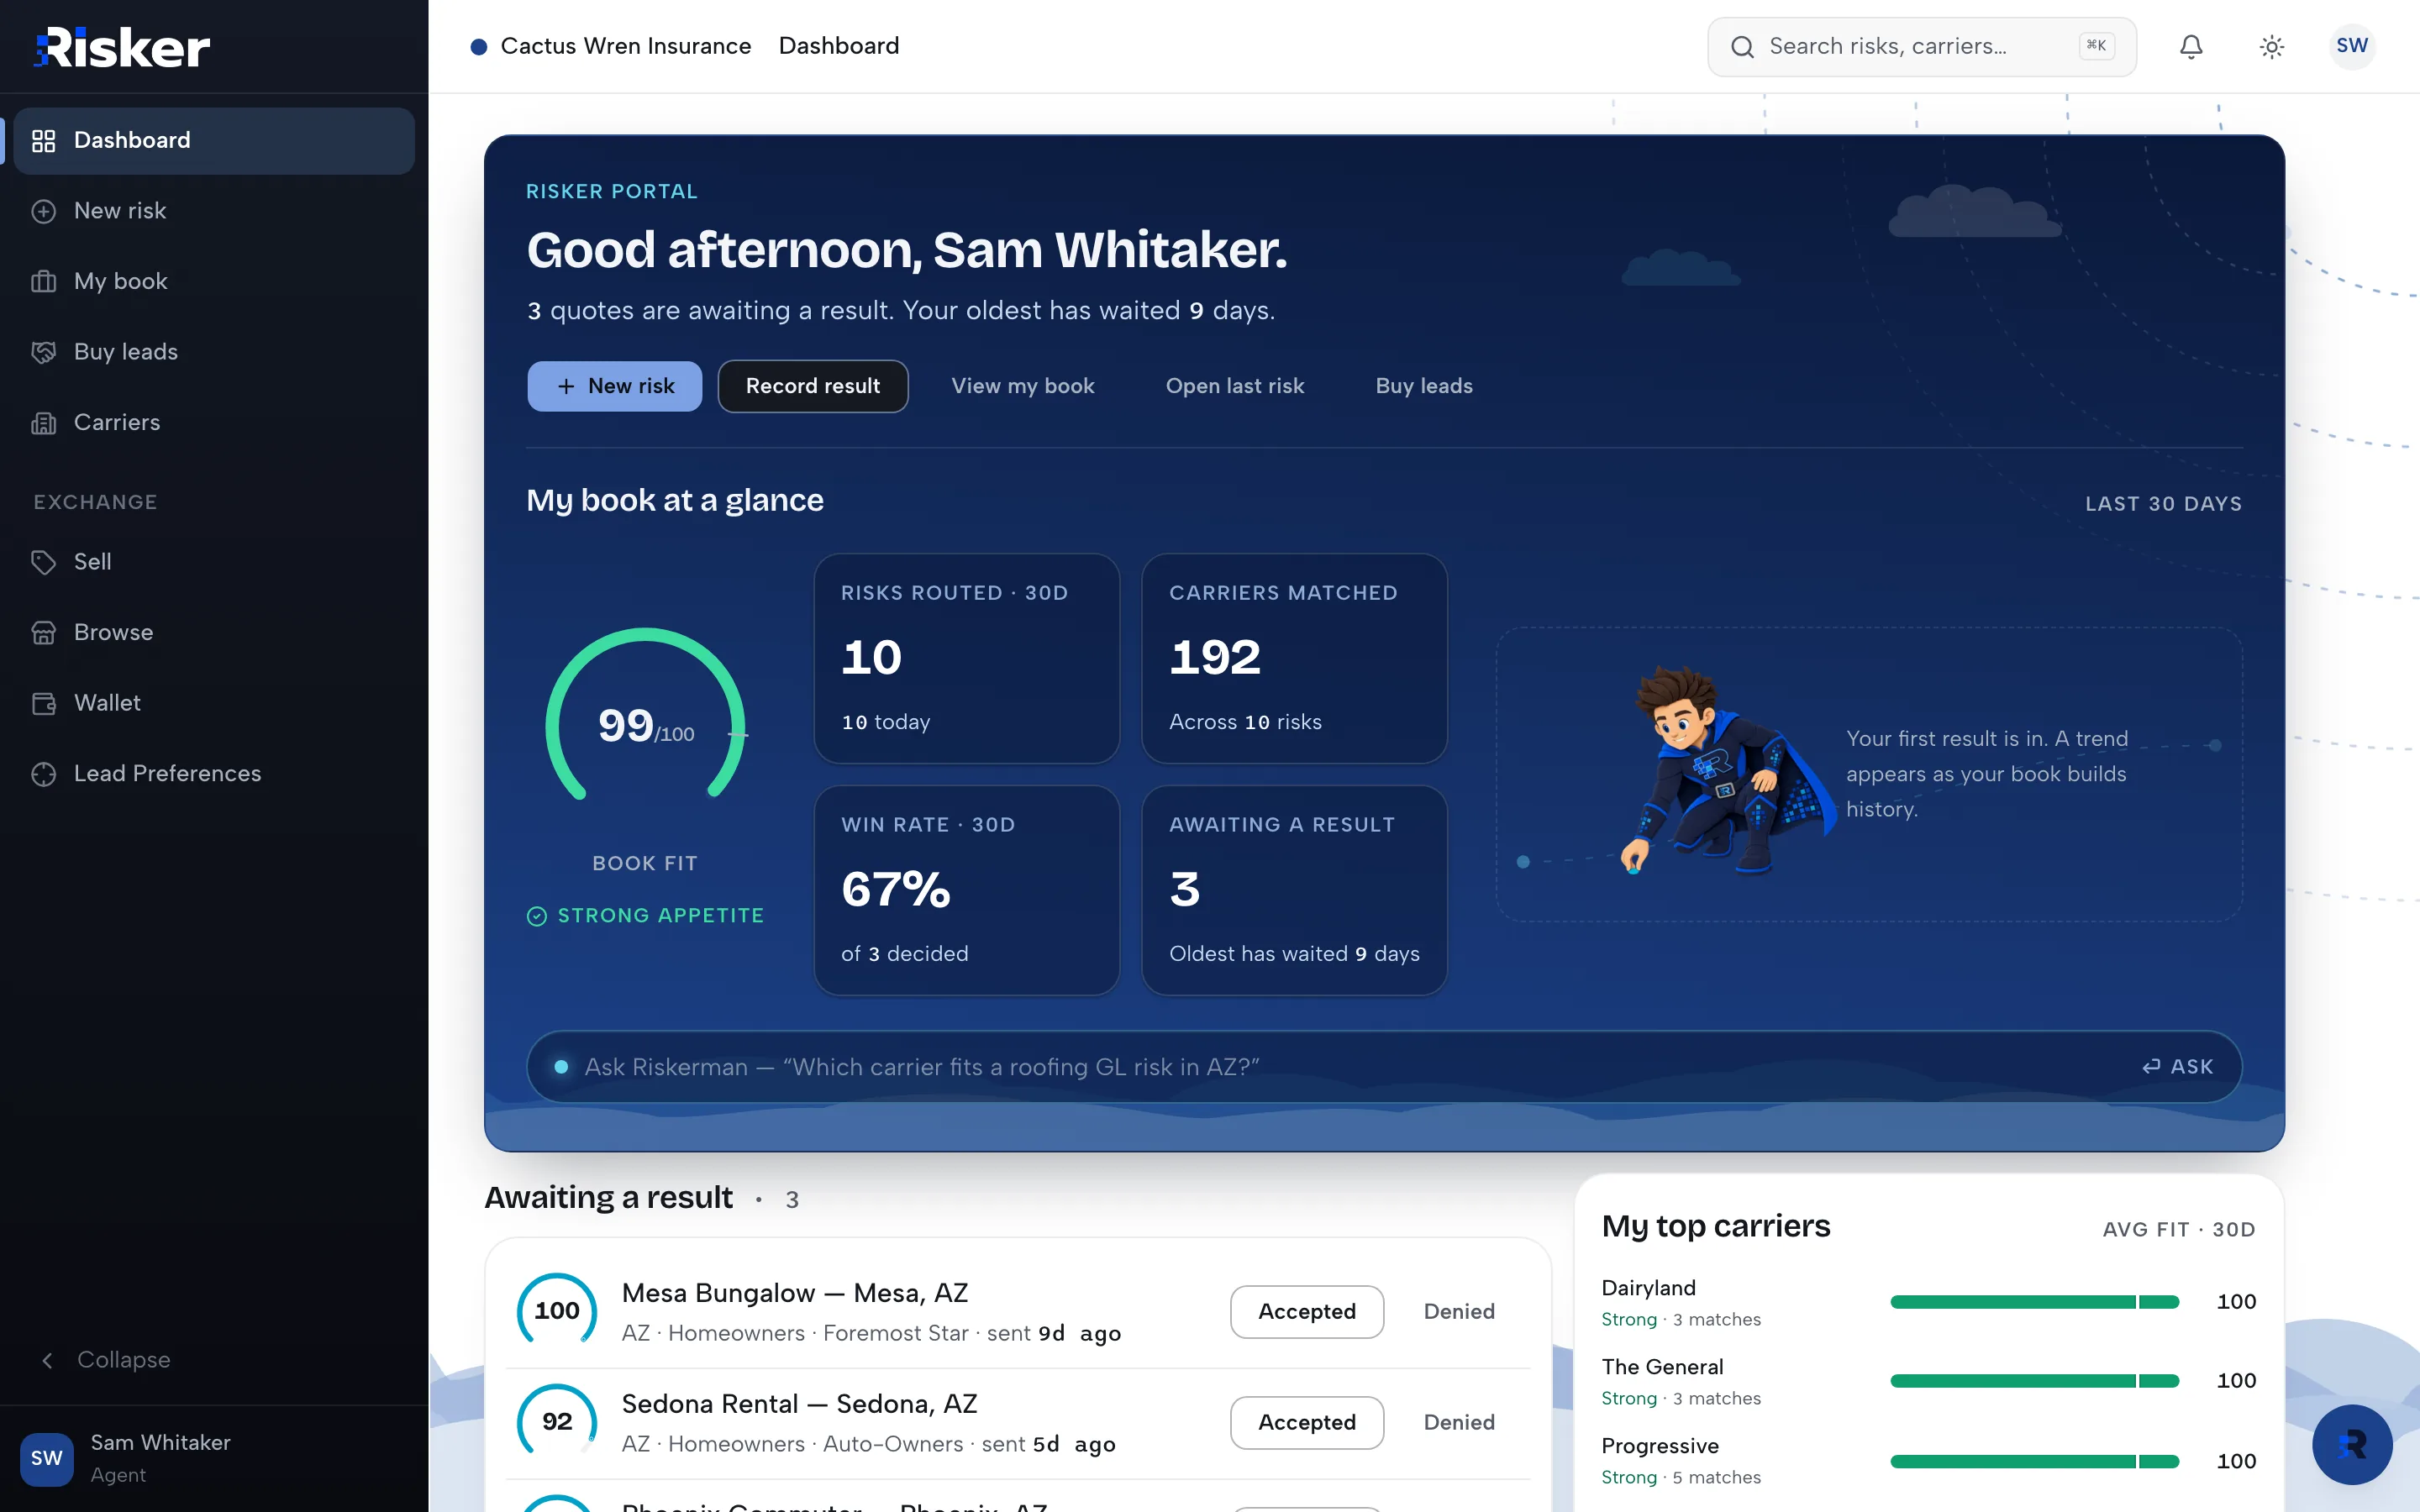Screen dimensions: 2420x1512
Task: Collapse the sidebar
Action: [106, 1360]
